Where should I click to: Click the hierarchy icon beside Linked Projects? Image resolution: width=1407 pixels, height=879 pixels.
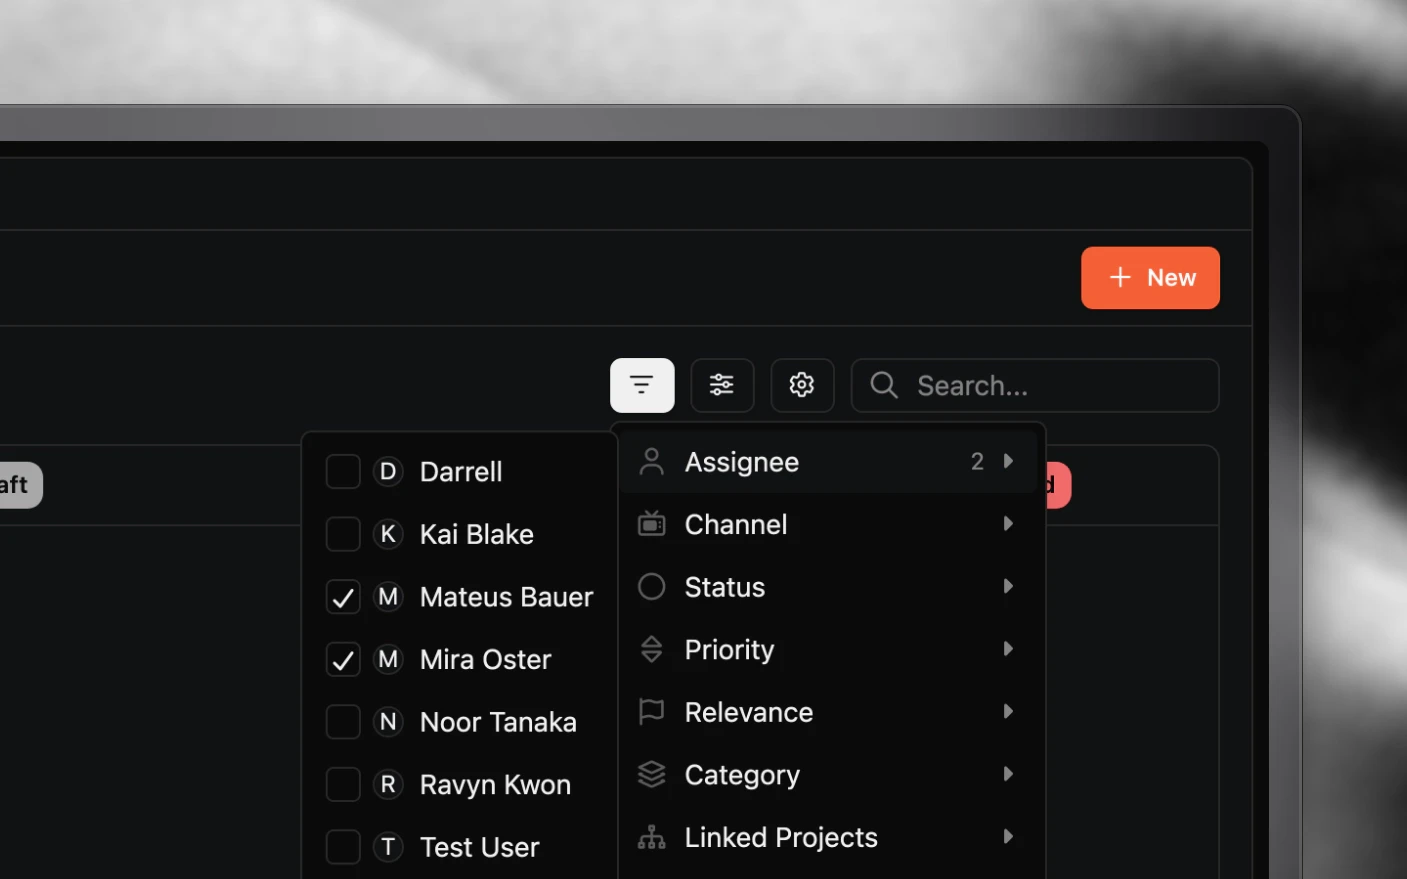651,837
